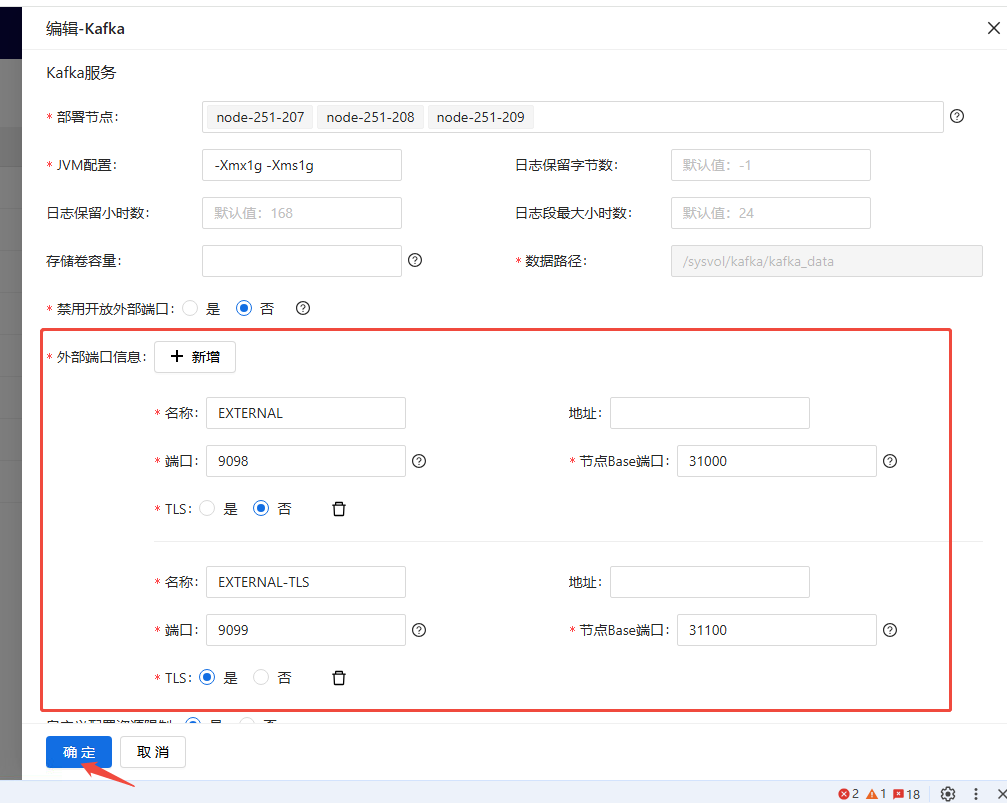Image resolution: width=1007 pixels, height=803 pixels.
Task: Click help icon next to 存储卷容量 input
Action: [415, 260]
